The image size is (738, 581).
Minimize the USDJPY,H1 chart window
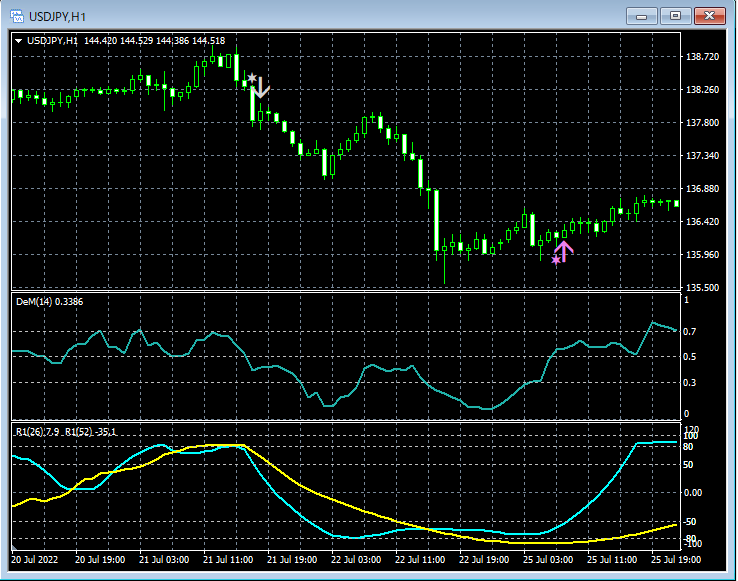641,15
